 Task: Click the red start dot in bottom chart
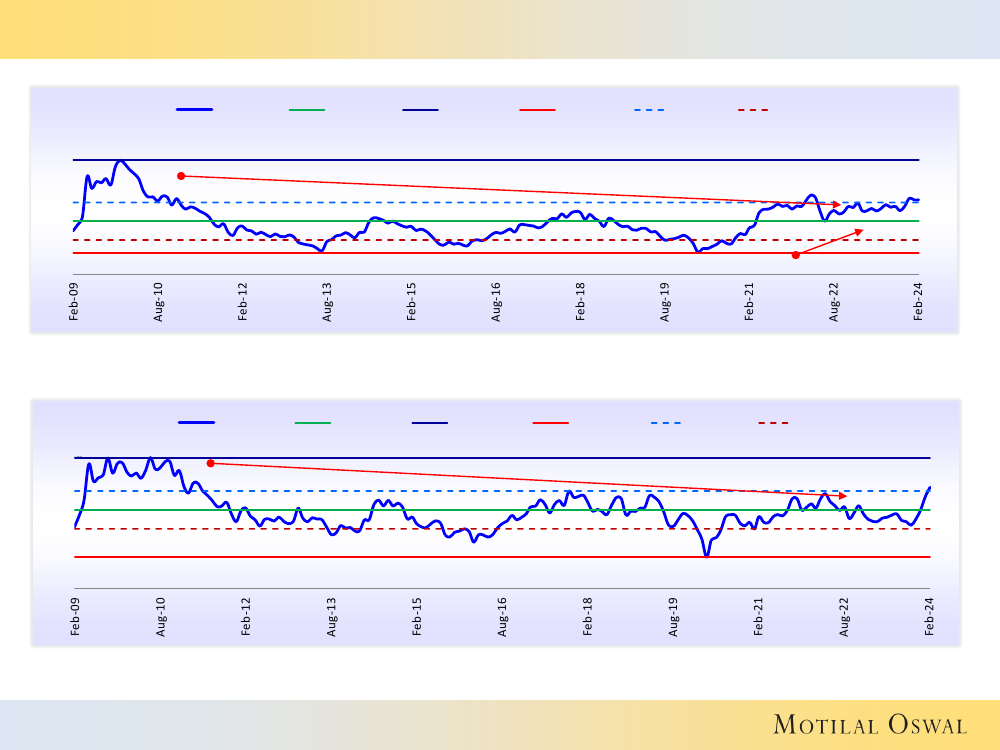pyautogui.click(x=210, y=463)
